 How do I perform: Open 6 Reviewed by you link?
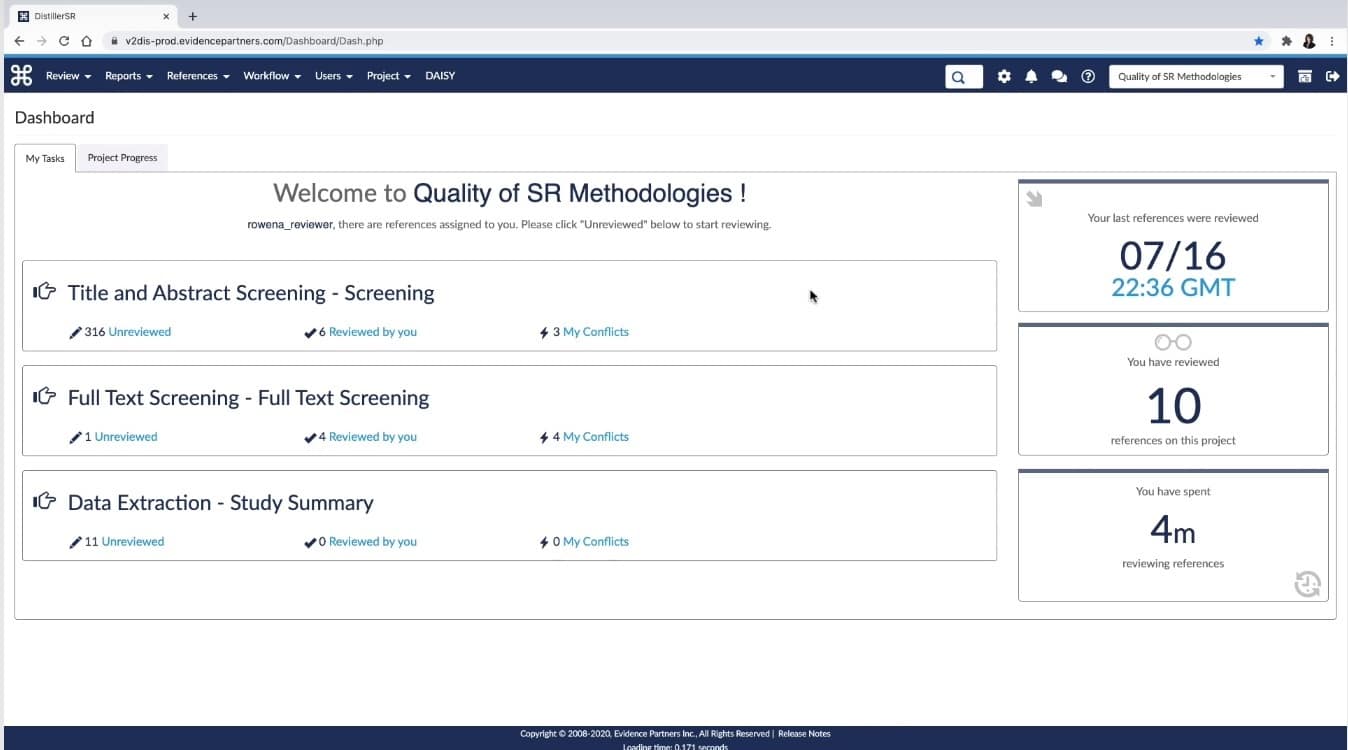click(372, 332)
